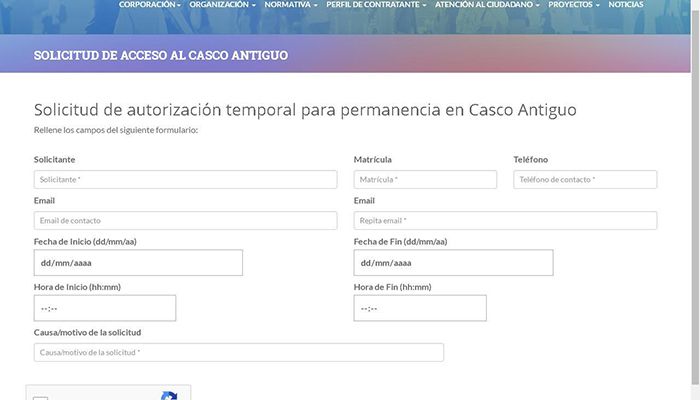700x400 pixels.
Task: Click the Causa/motivo de la solicitud label
Action: [x=88, y=333]
